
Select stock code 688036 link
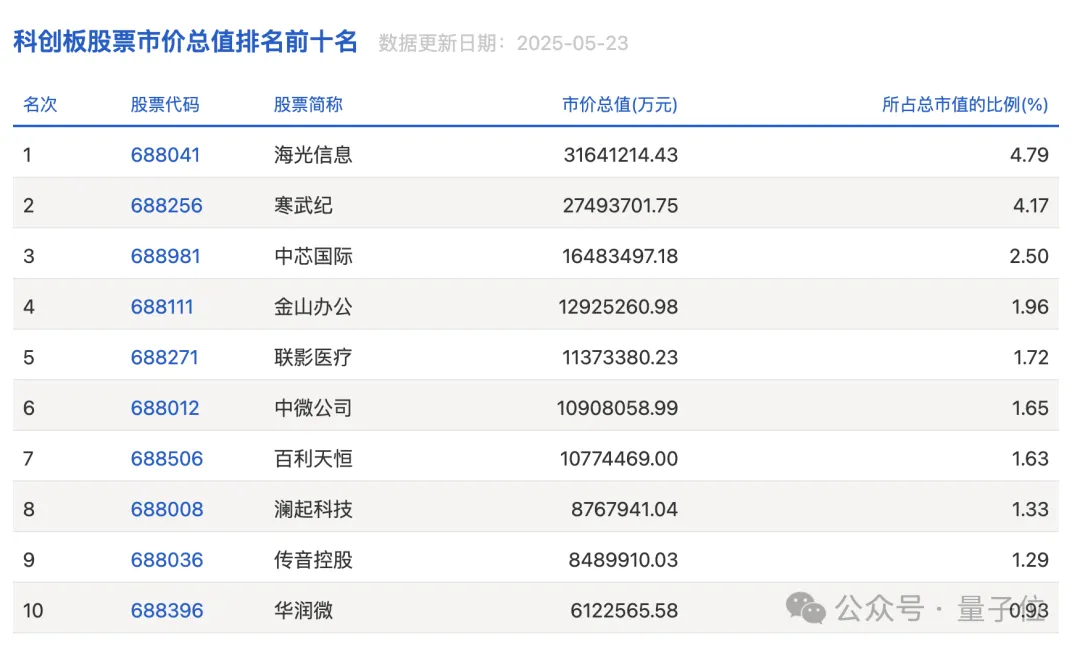(x=166, y=560)
